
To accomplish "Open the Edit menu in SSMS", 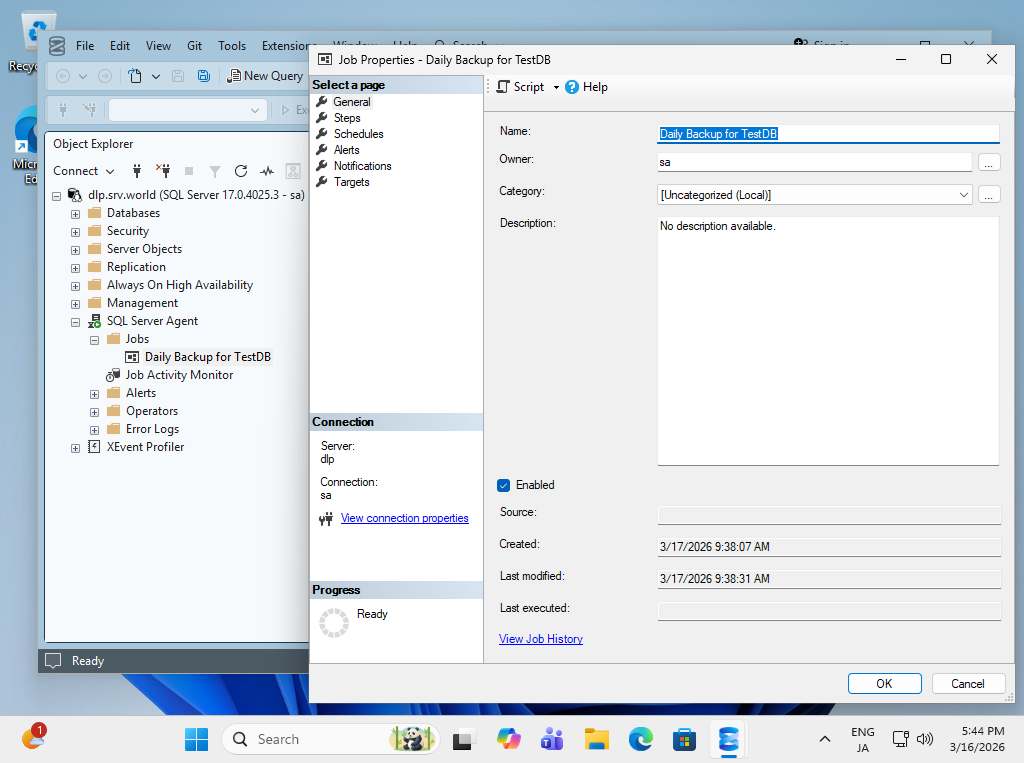I will pos(120,46).
